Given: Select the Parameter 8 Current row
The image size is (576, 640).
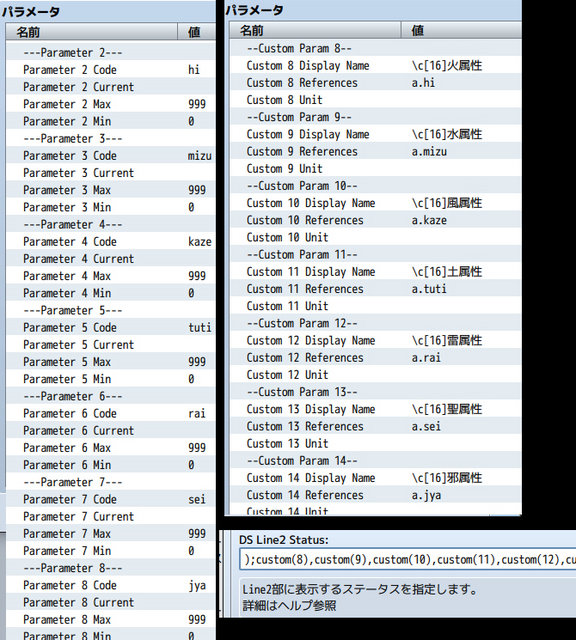Looking at the screenshot, I should [111, 602].
